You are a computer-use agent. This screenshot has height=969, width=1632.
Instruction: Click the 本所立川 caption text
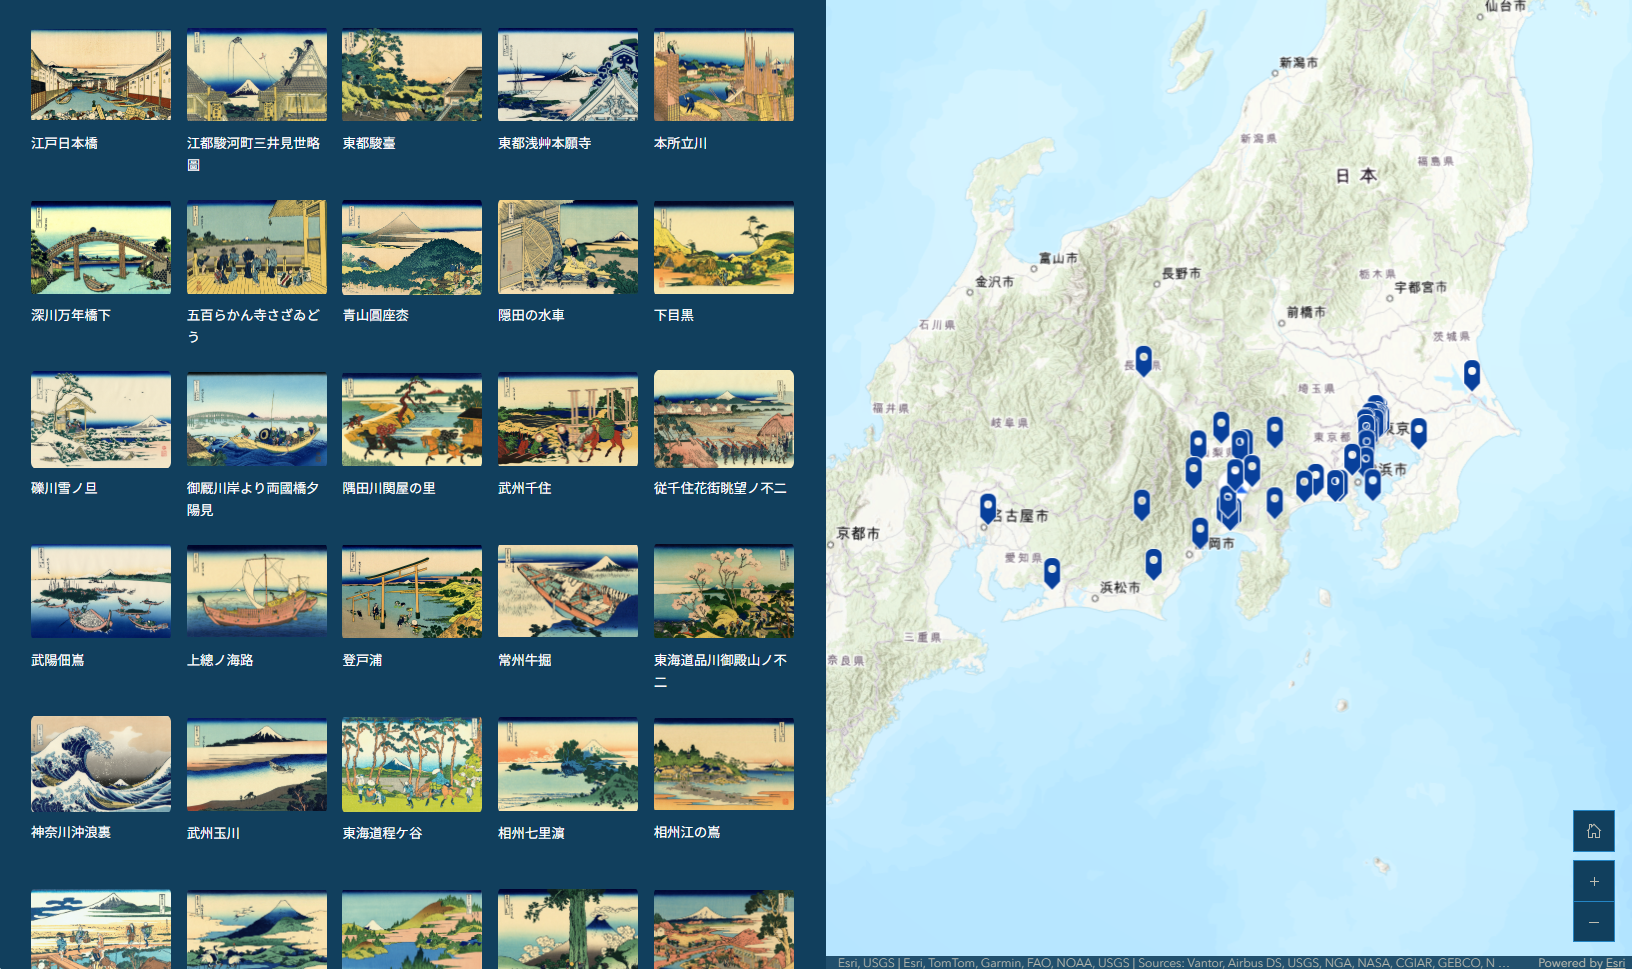[680, 143]
